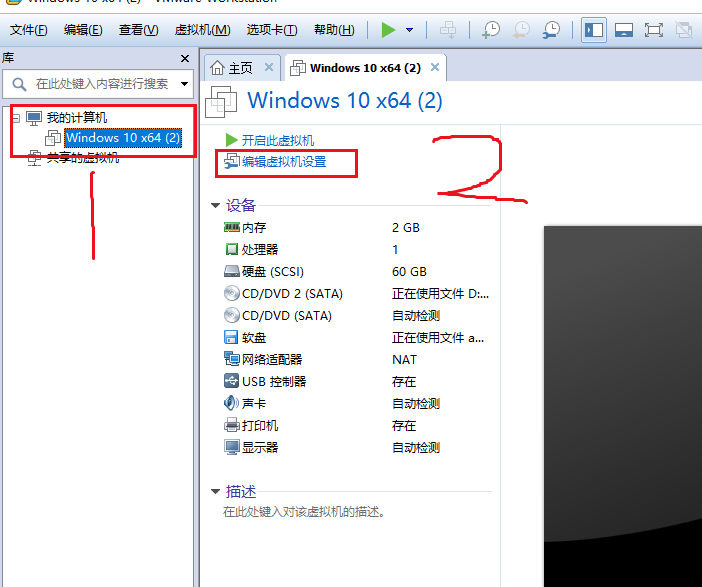Close the 主页 tab
Image resolution: width=702 pixels, height=587 pixels.
click(269, 67)
